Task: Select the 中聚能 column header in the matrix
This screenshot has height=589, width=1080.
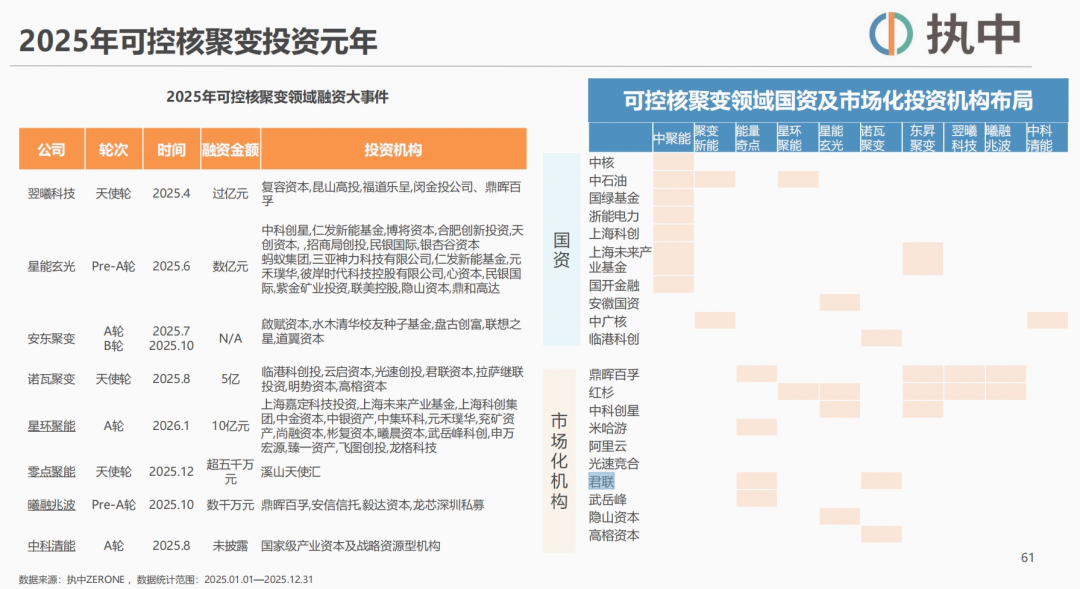Action: click(x=672, y=138)
